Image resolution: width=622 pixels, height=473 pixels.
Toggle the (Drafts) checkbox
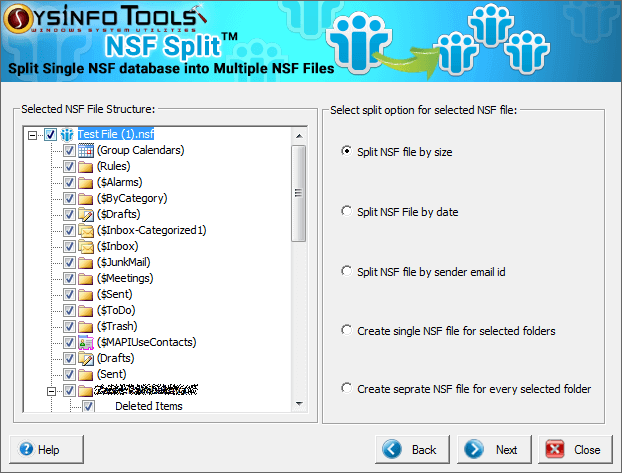(69, 358)
